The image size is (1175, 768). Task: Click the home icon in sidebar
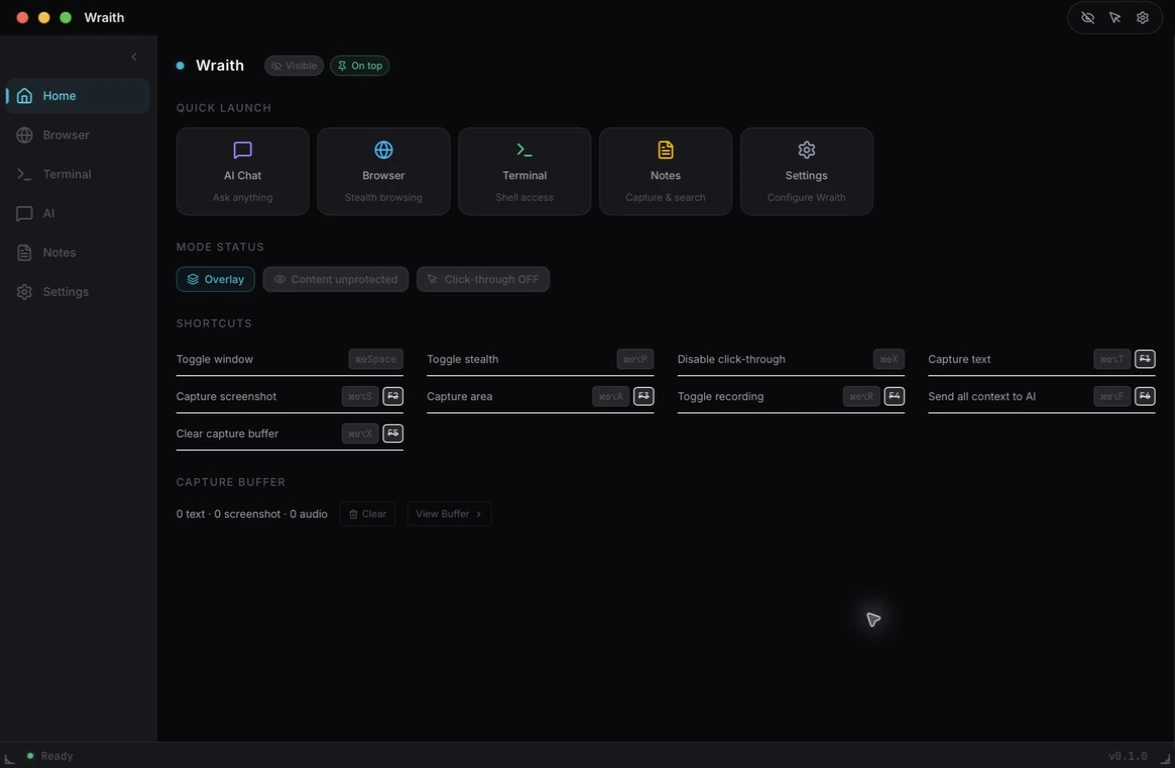pyautogui.click(x=24, y=96)
